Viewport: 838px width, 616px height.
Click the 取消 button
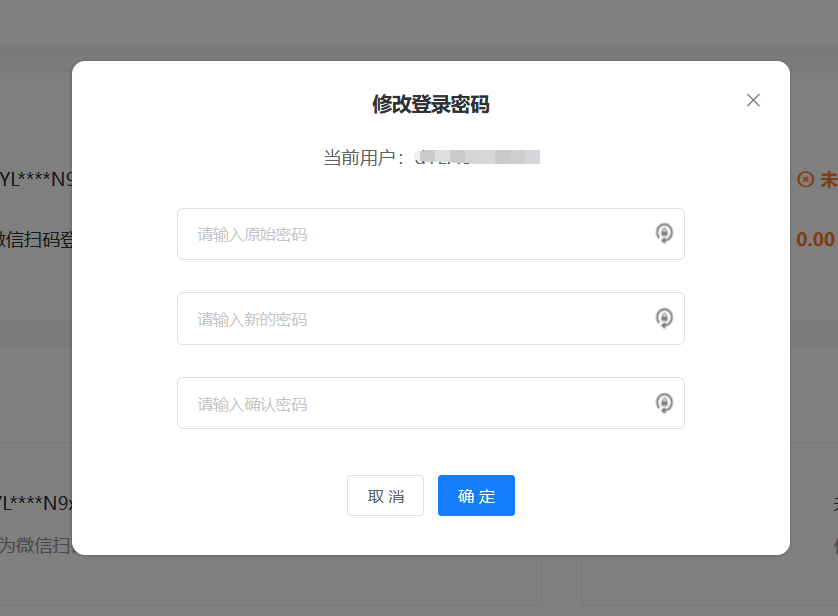385,496
